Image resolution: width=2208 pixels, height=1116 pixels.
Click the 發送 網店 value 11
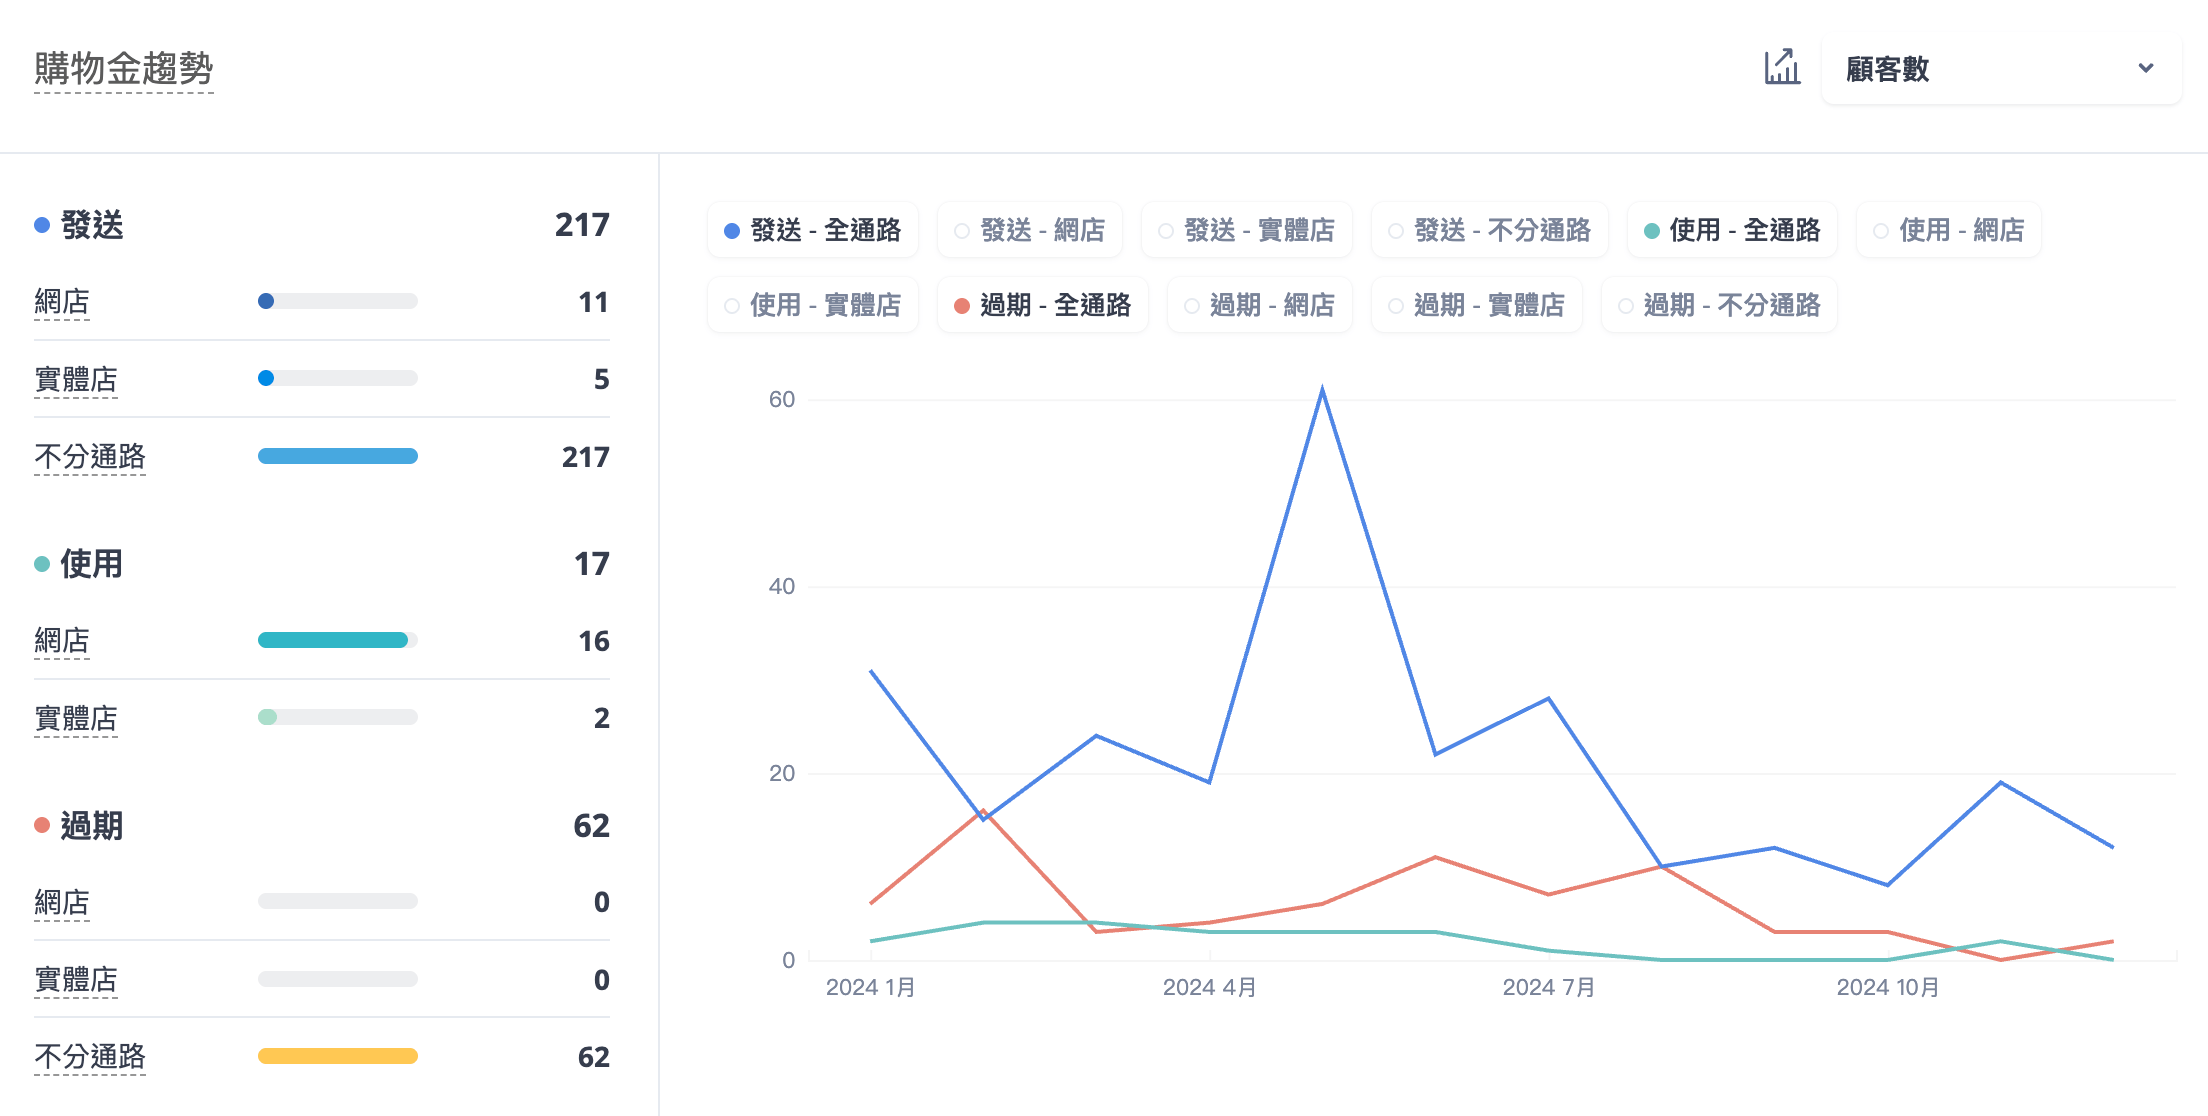[x=593, y=302]
